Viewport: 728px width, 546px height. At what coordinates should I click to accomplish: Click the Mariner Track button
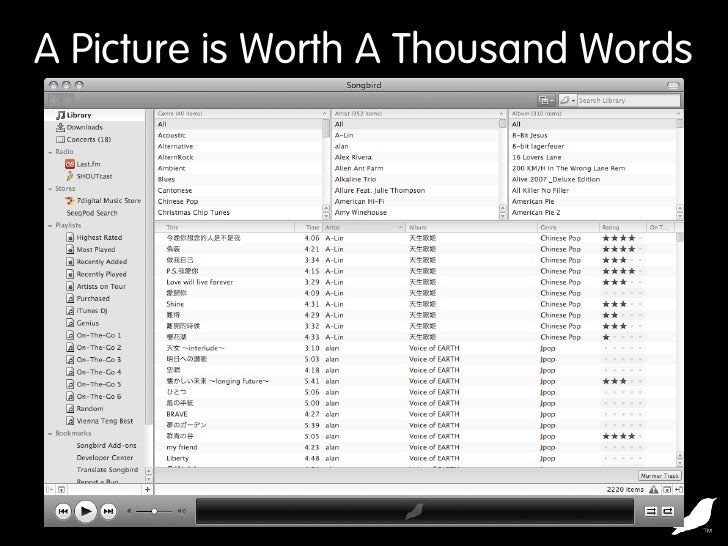pos(660,476)
